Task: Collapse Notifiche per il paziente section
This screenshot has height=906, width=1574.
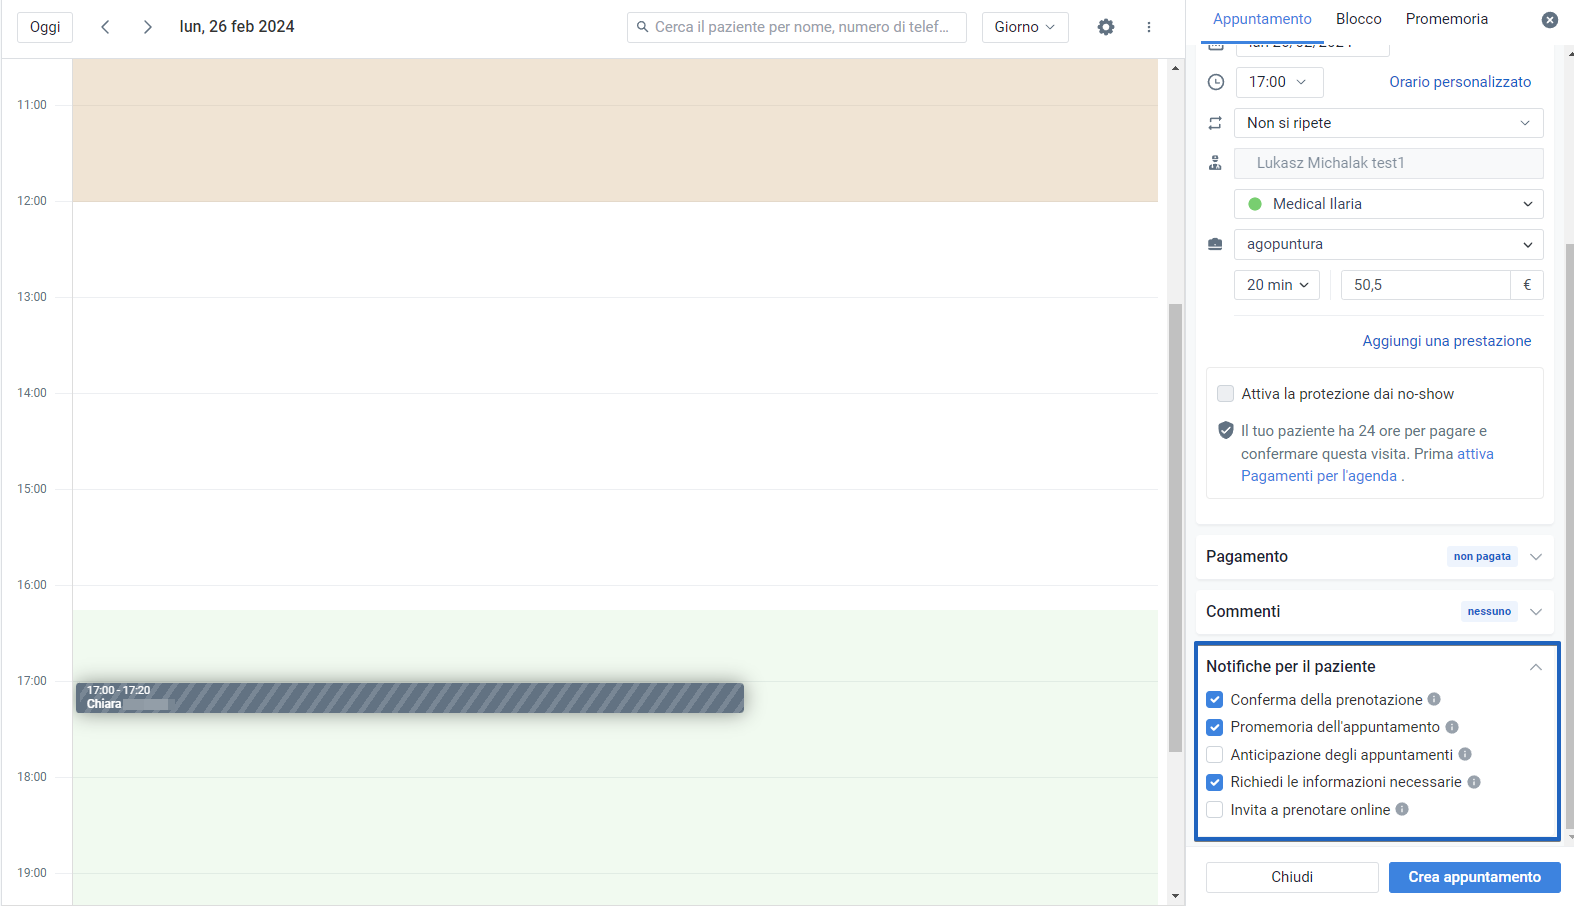Action: tap(1535, 667)
